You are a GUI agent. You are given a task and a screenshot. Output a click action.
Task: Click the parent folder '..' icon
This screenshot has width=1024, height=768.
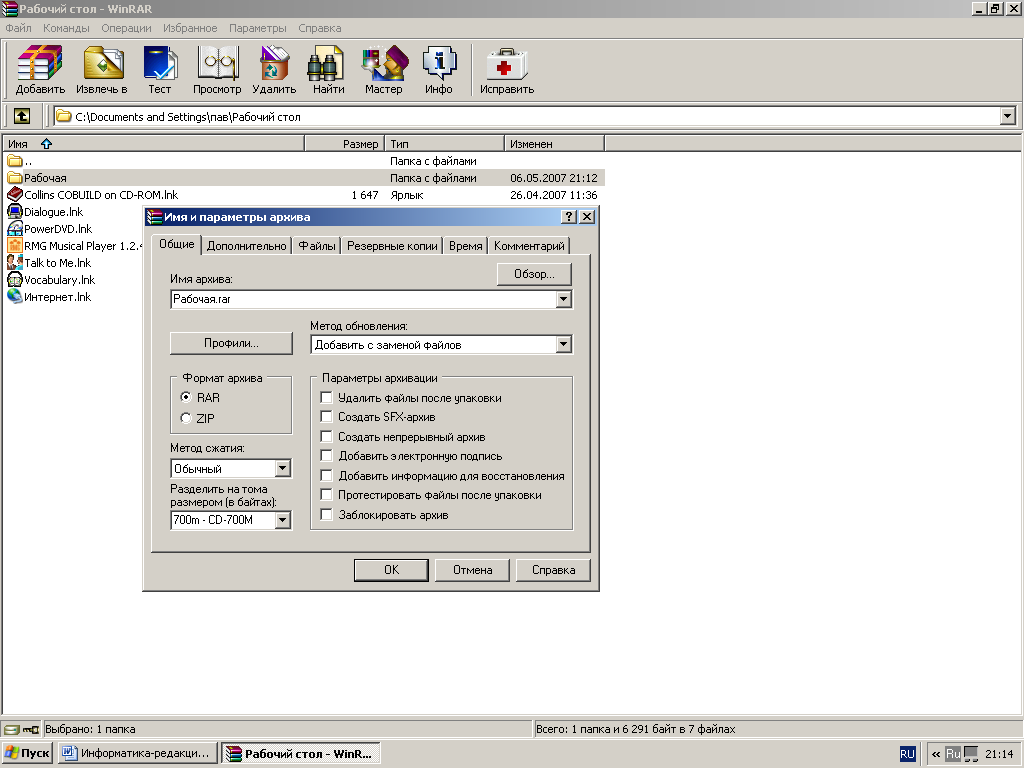point(14,161)
